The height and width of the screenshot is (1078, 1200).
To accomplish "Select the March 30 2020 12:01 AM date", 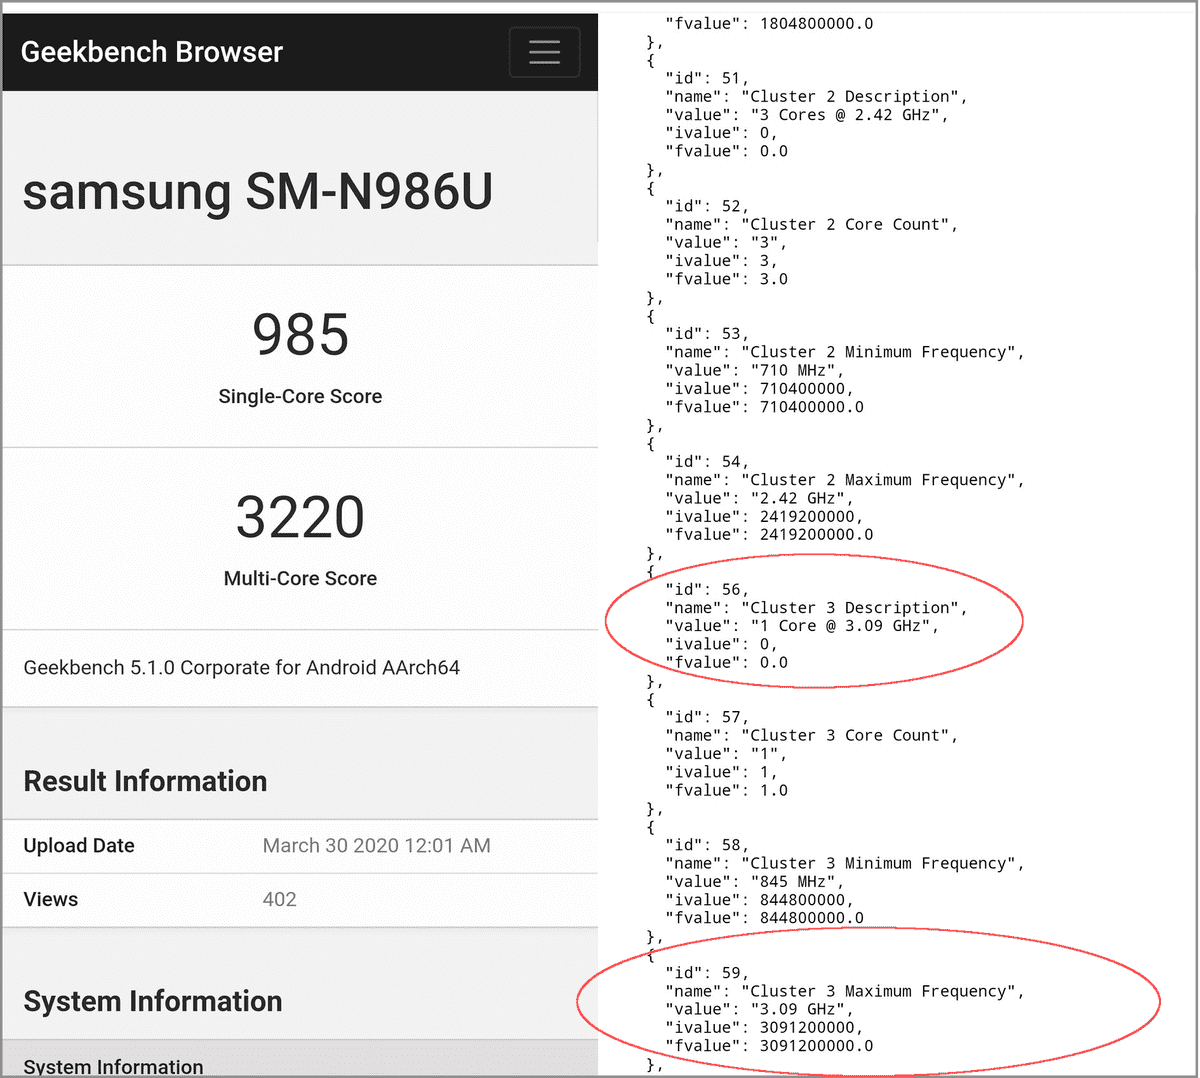I will click(x=377, y=845).
